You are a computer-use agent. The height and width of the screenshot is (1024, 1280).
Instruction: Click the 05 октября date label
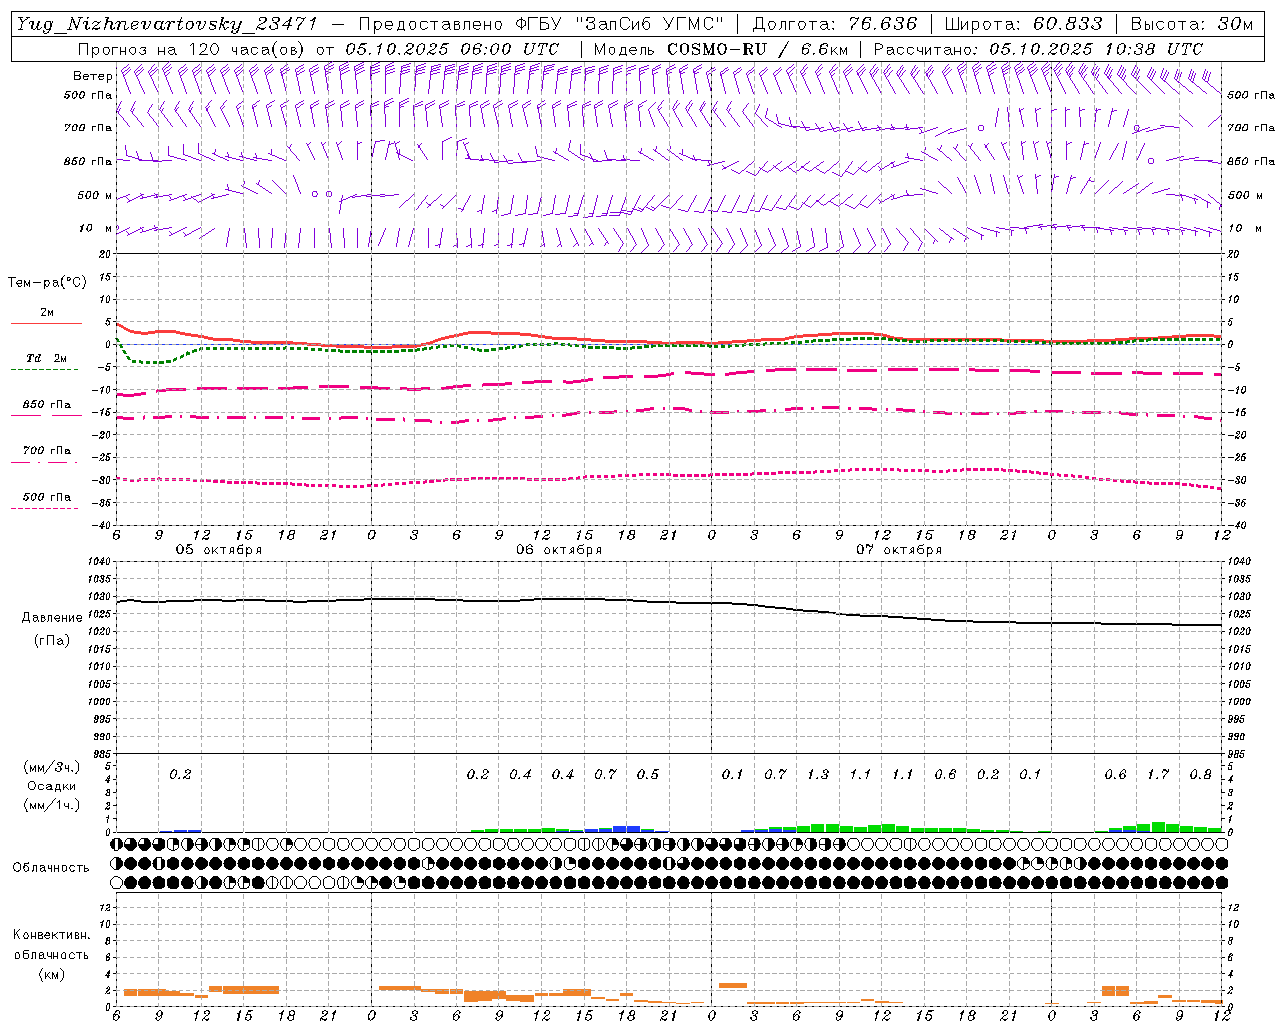click(219, 550)
